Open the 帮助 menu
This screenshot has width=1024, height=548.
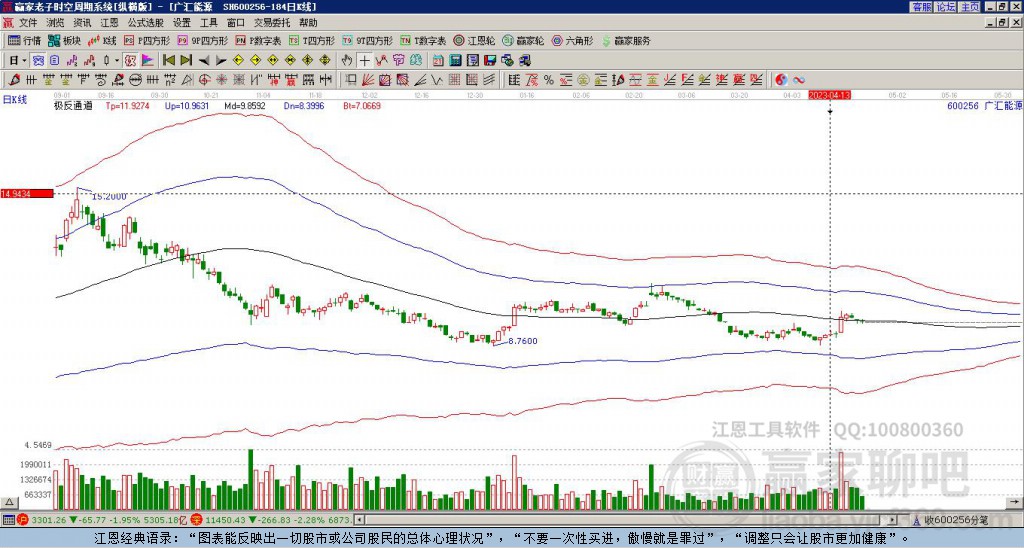308,23
